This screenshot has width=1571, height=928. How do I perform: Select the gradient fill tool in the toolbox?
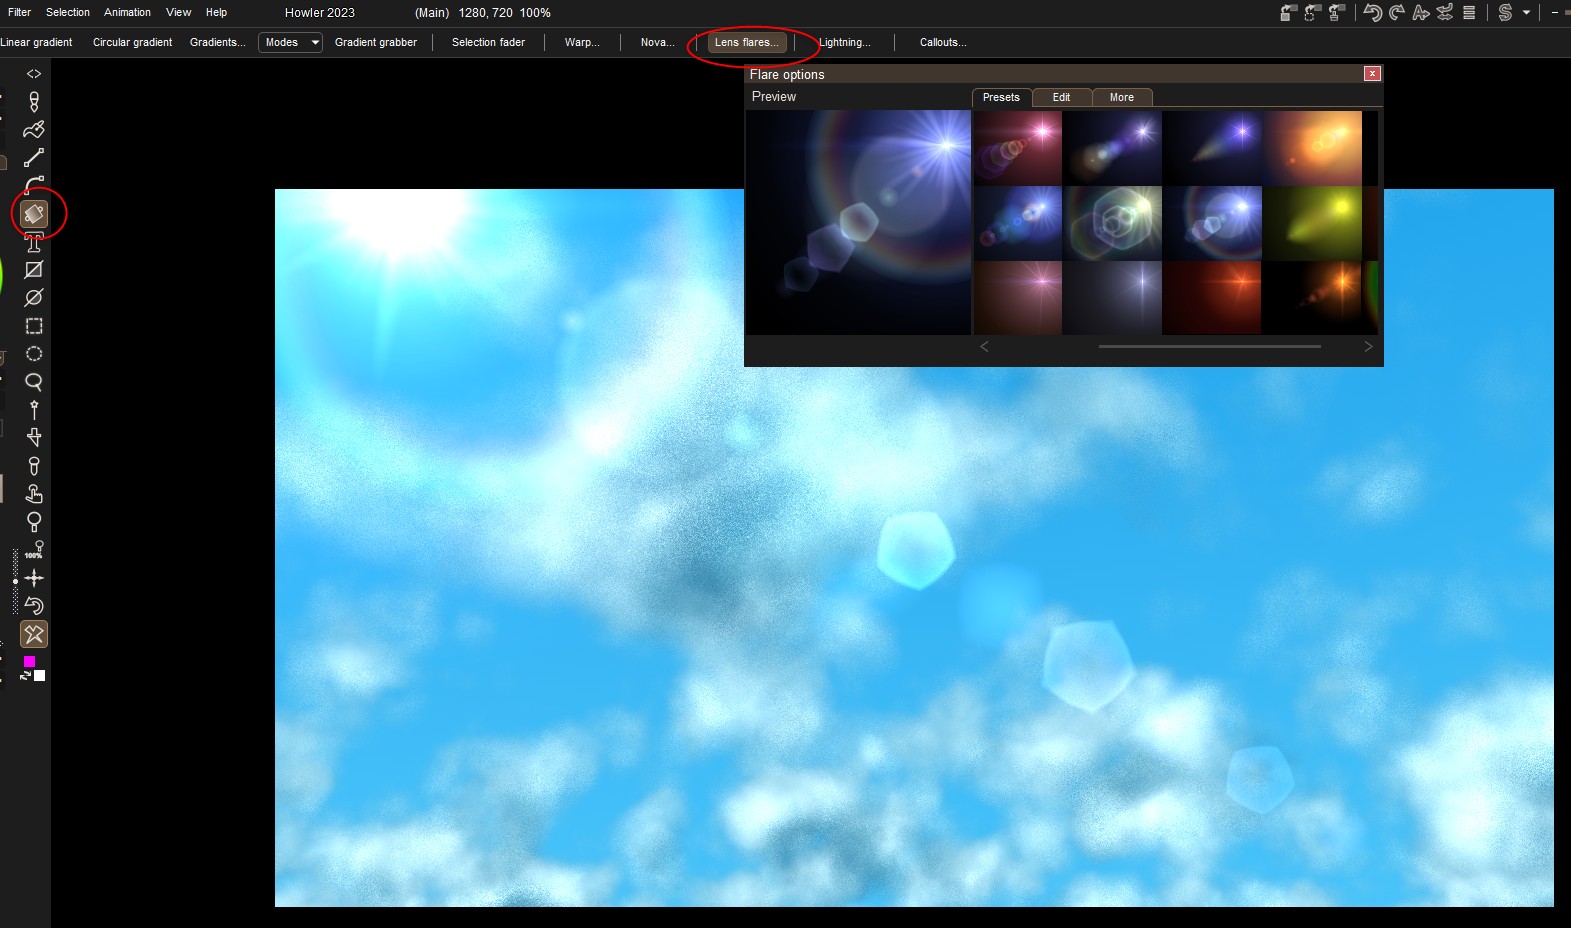coord(34,214)
